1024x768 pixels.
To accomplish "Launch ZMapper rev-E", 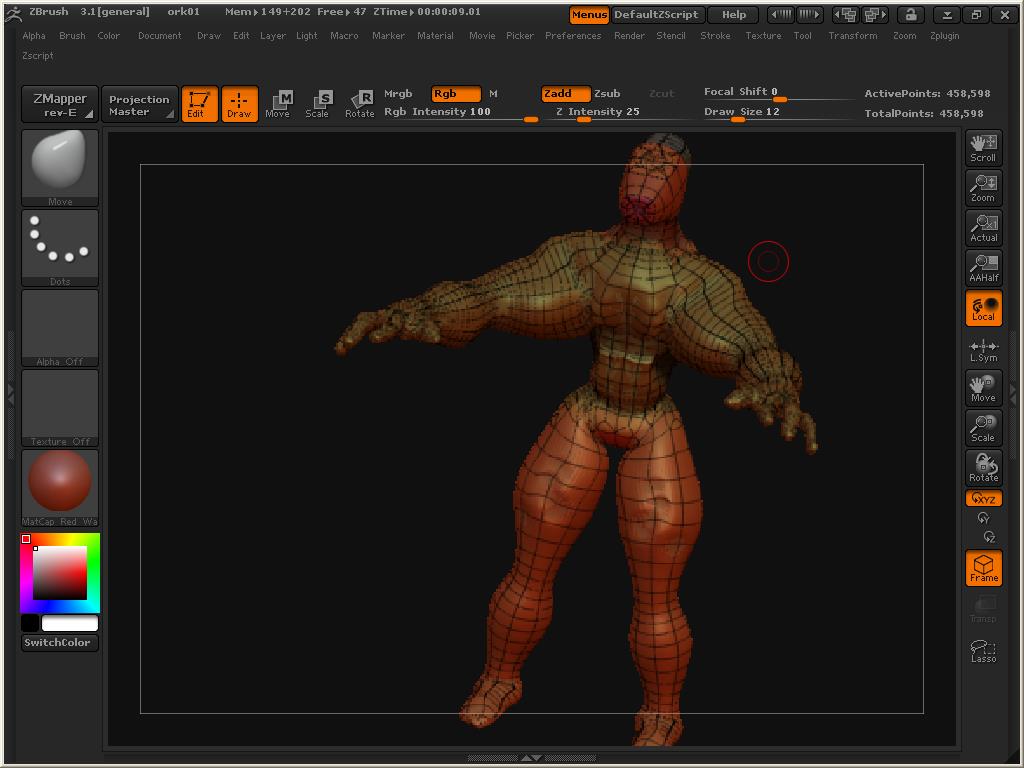I will tap(59, 104).
